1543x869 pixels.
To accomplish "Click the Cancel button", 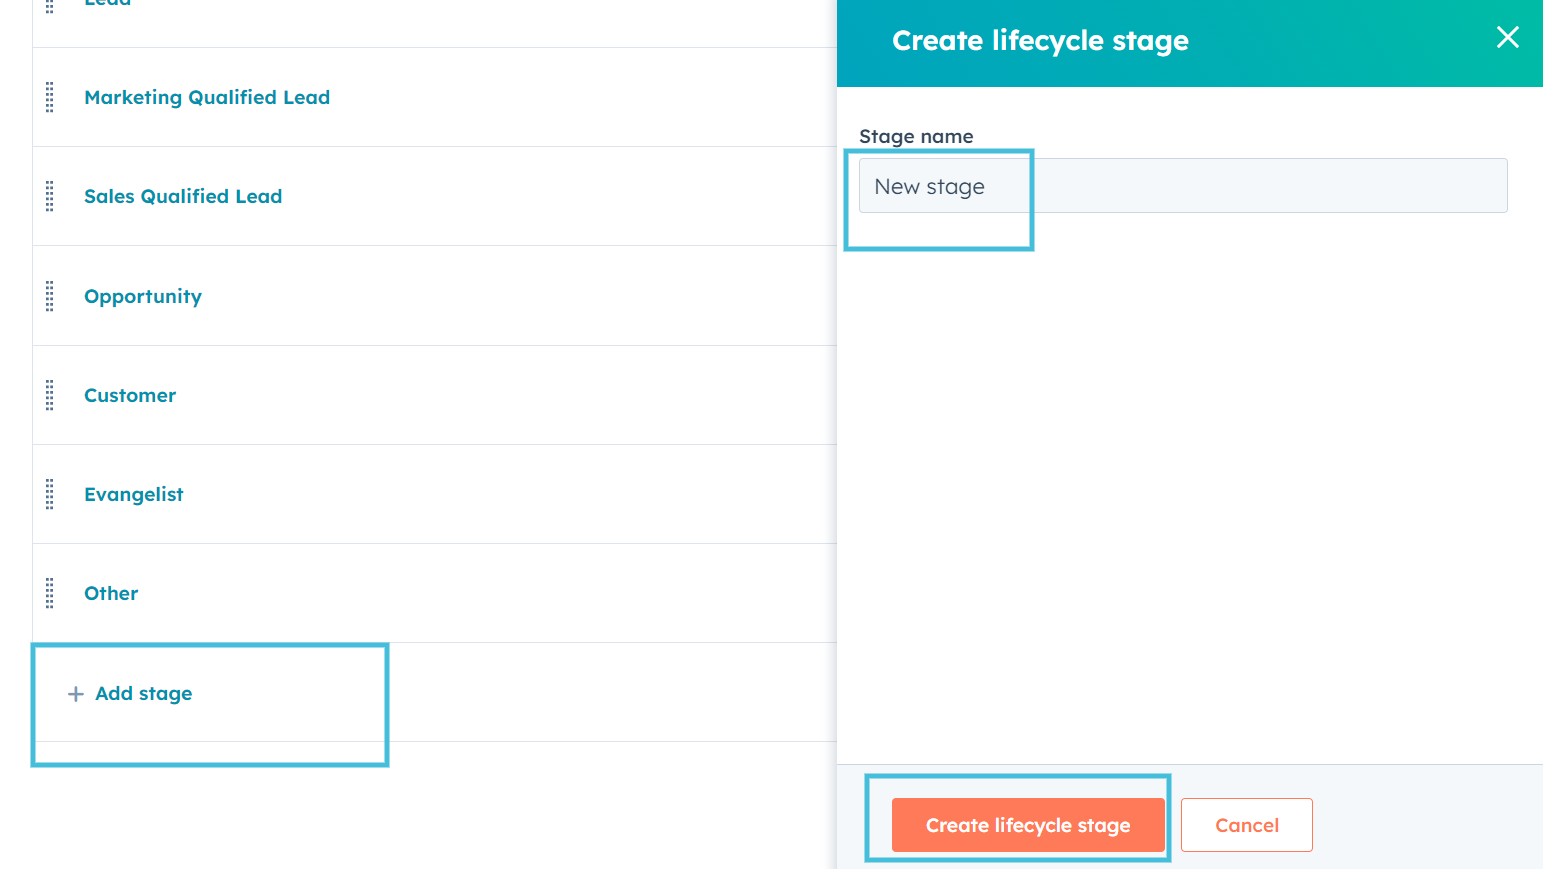I will [x=1246, y=825].
